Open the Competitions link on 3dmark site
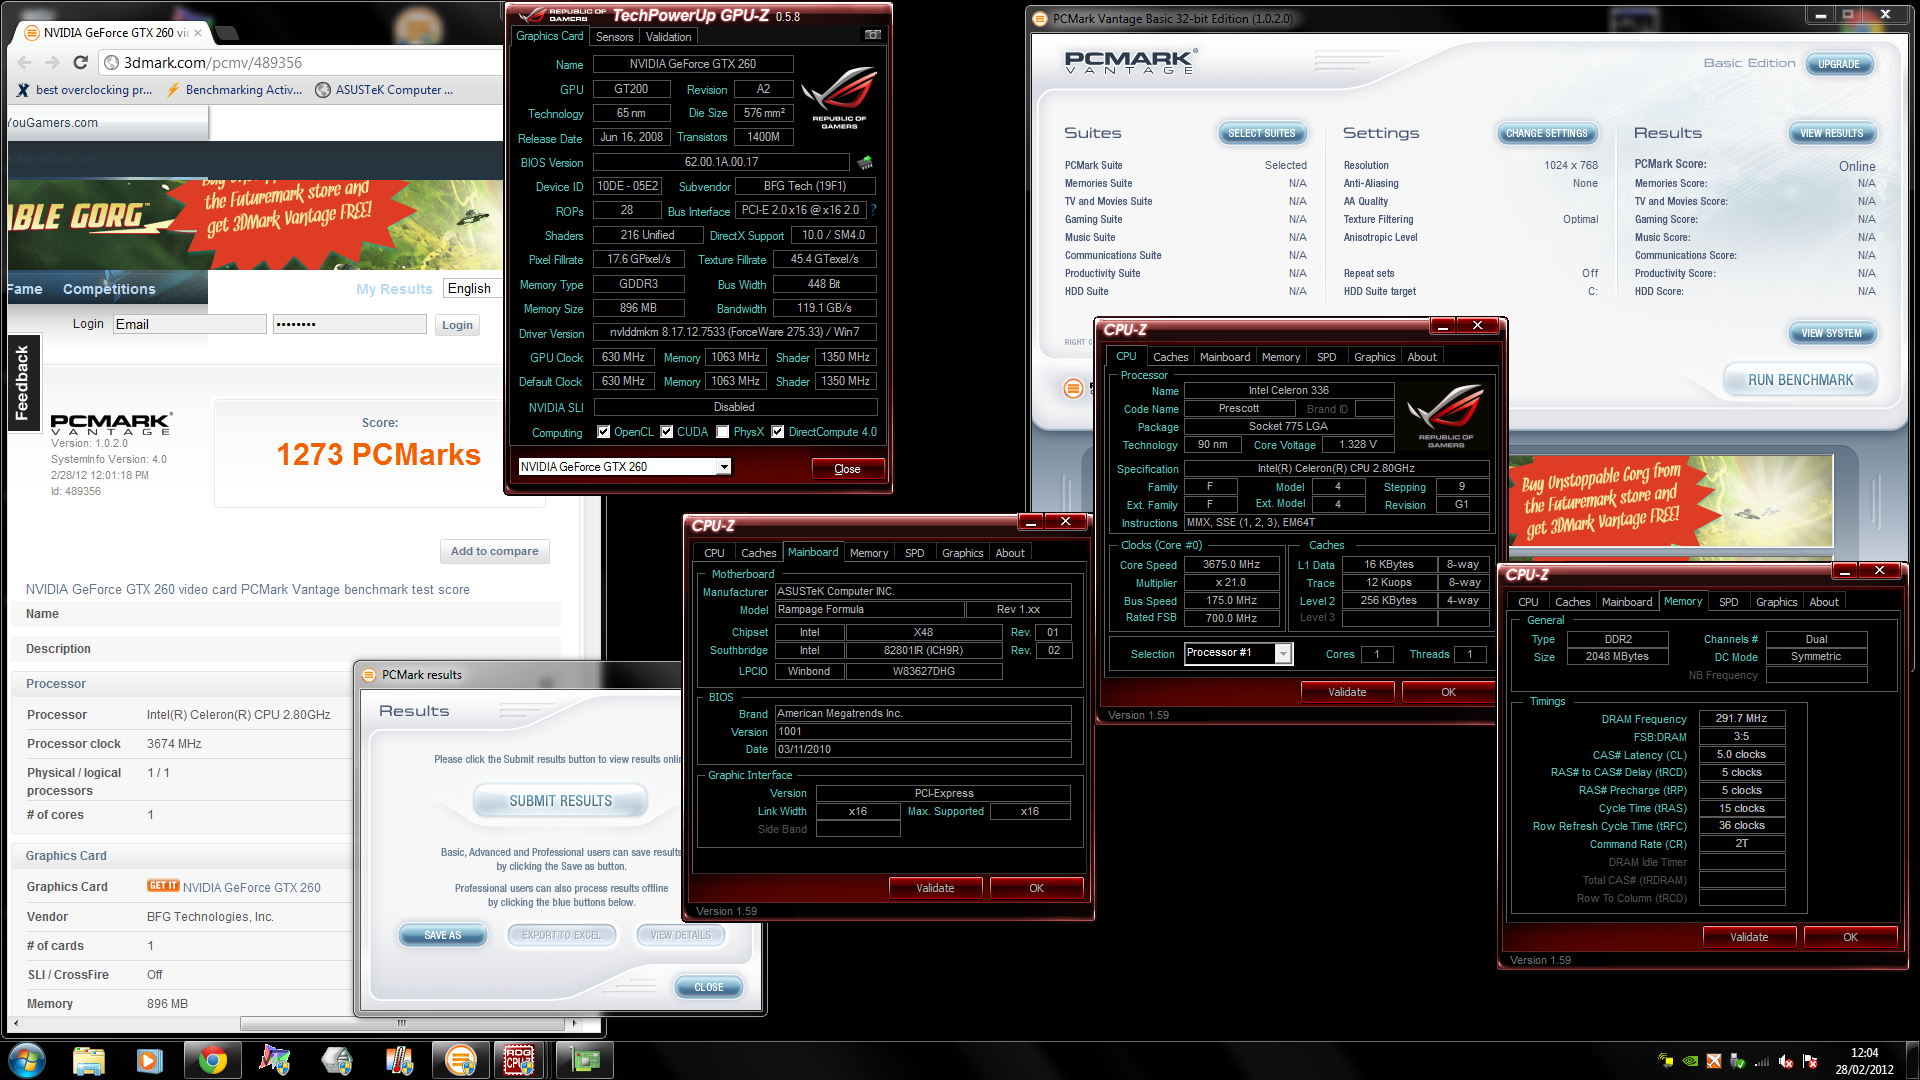This screenshot has width=1920, height=1080. click(x=109, y=289)
